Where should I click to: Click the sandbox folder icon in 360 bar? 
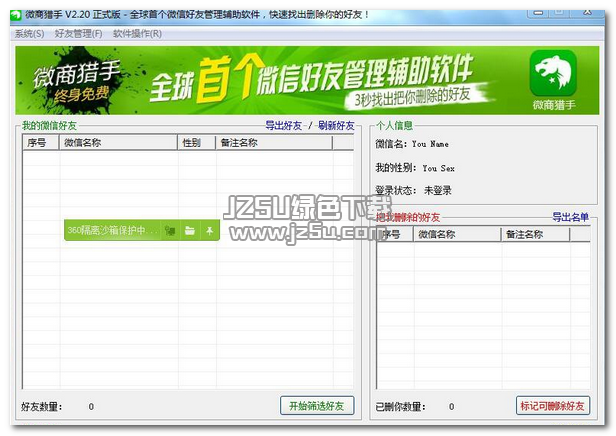(190, 230)
